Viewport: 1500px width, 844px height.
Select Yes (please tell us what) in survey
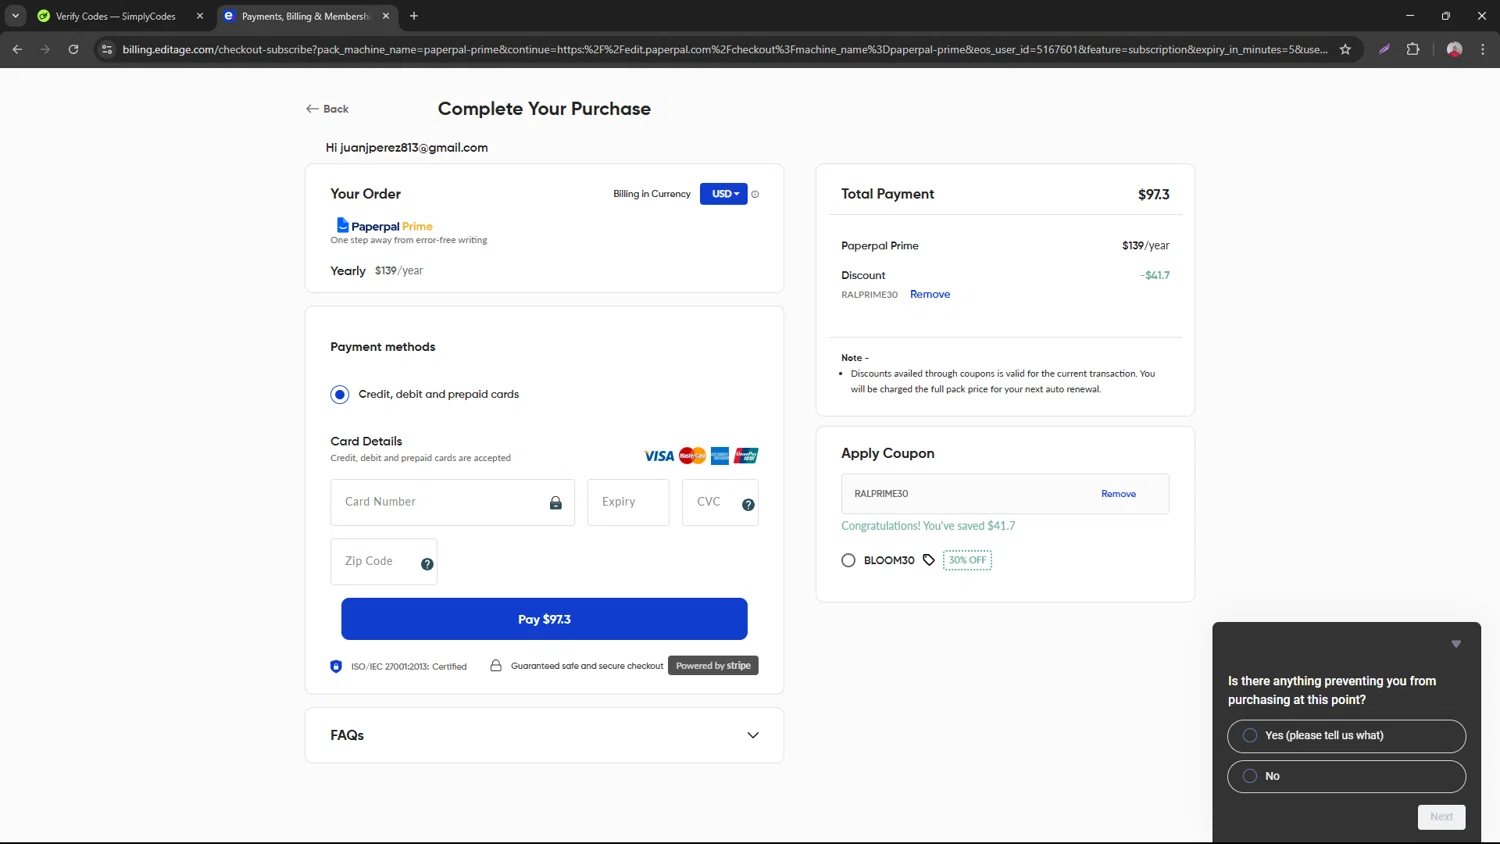(1346, 736)
